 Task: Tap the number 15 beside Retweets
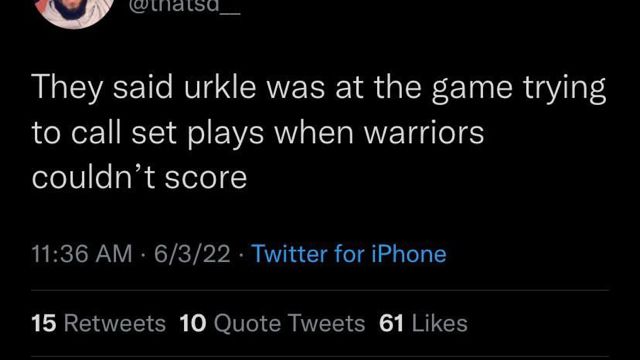click(x=44, y=324)
